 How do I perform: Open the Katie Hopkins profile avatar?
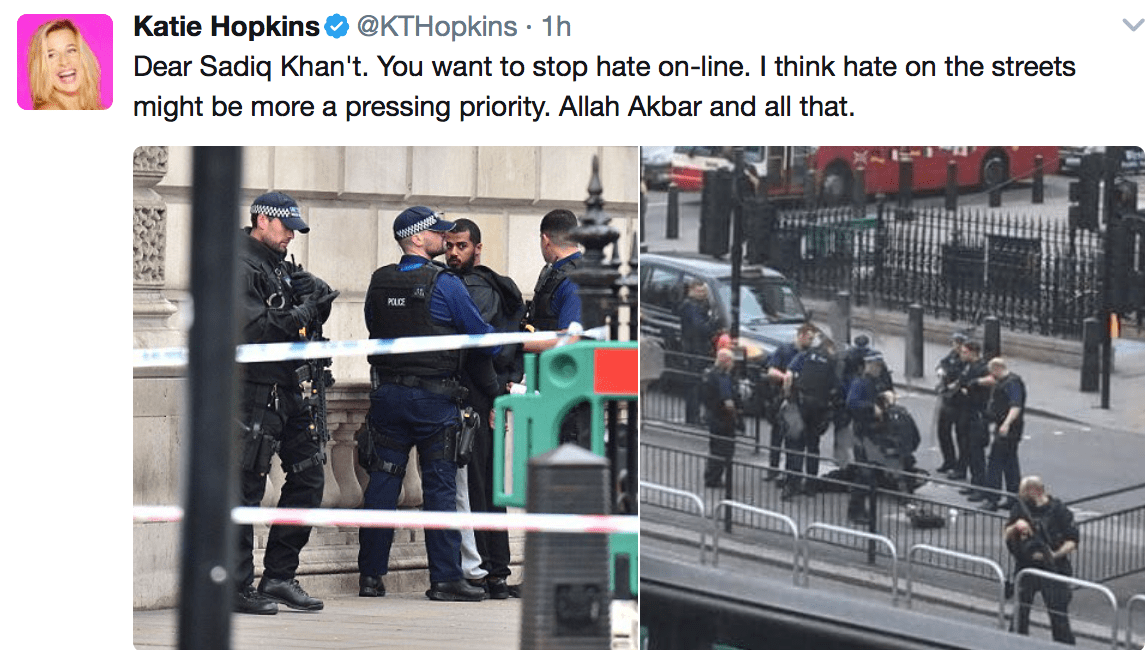click(x=65, y=62)
